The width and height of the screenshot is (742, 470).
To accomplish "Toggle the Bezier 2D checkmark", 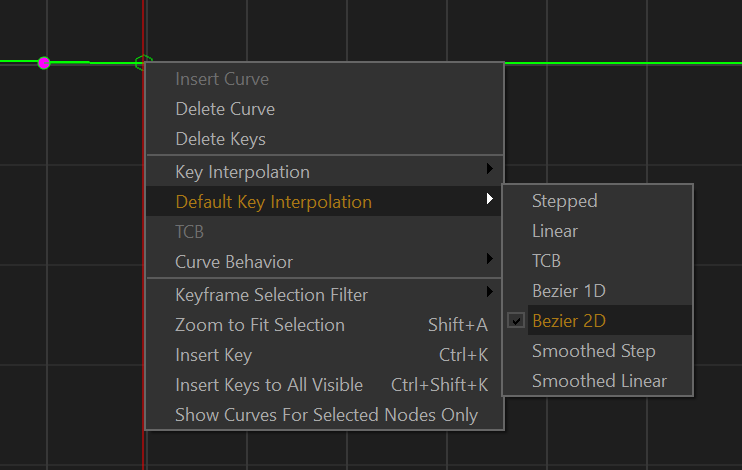I will (516, 320).
